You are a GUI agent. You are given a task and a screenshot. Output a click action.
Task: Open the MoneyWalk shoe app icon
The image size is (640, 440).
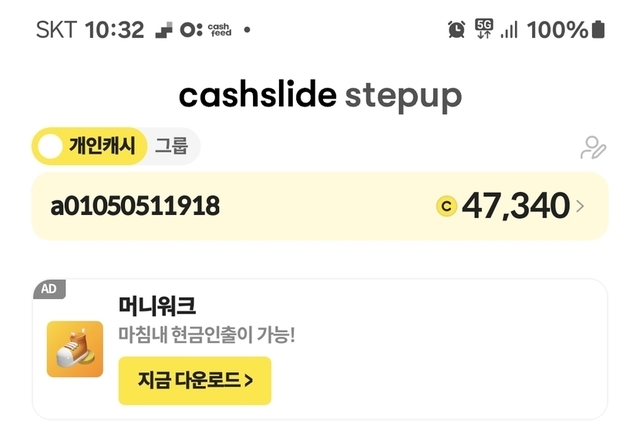coord(75,349)
